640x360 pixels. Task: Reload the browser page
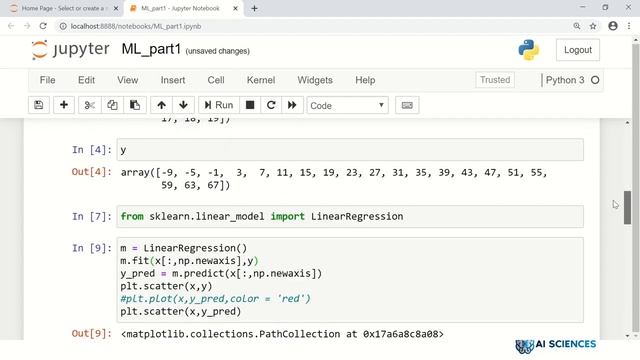coord(43,26)
